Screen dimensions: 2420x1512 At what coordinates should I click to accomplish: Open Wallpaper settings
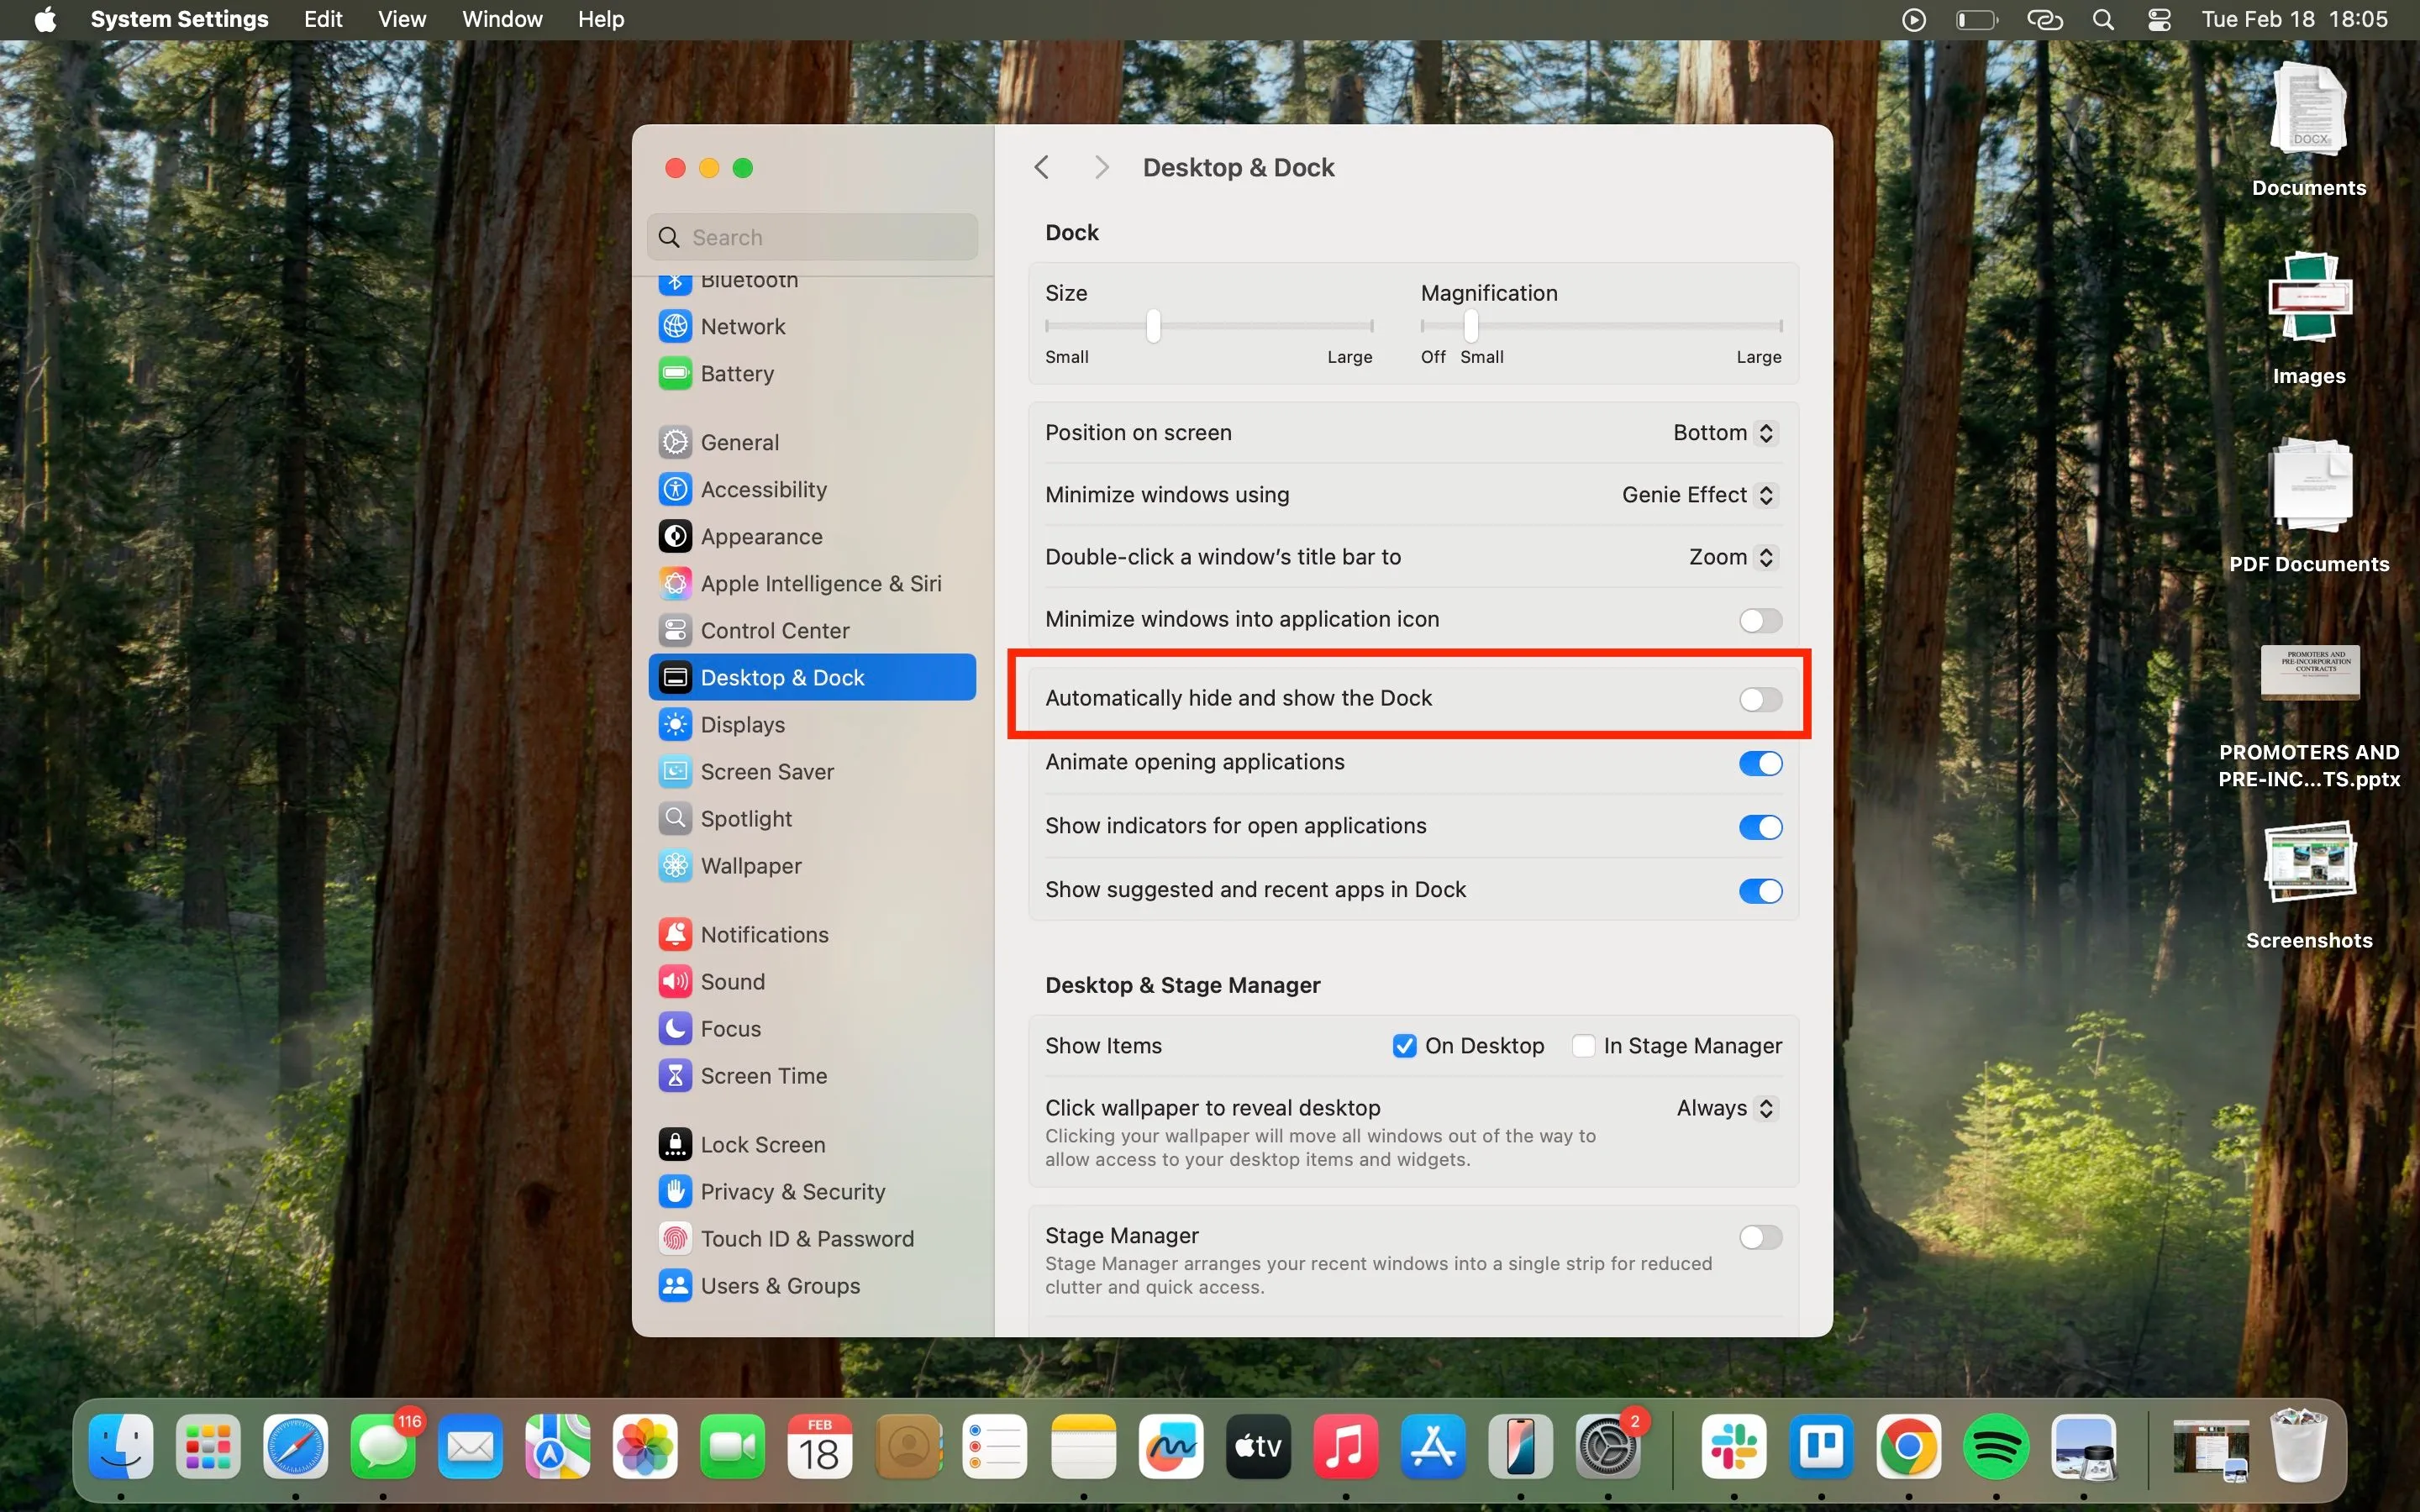[x=750, y=865]
